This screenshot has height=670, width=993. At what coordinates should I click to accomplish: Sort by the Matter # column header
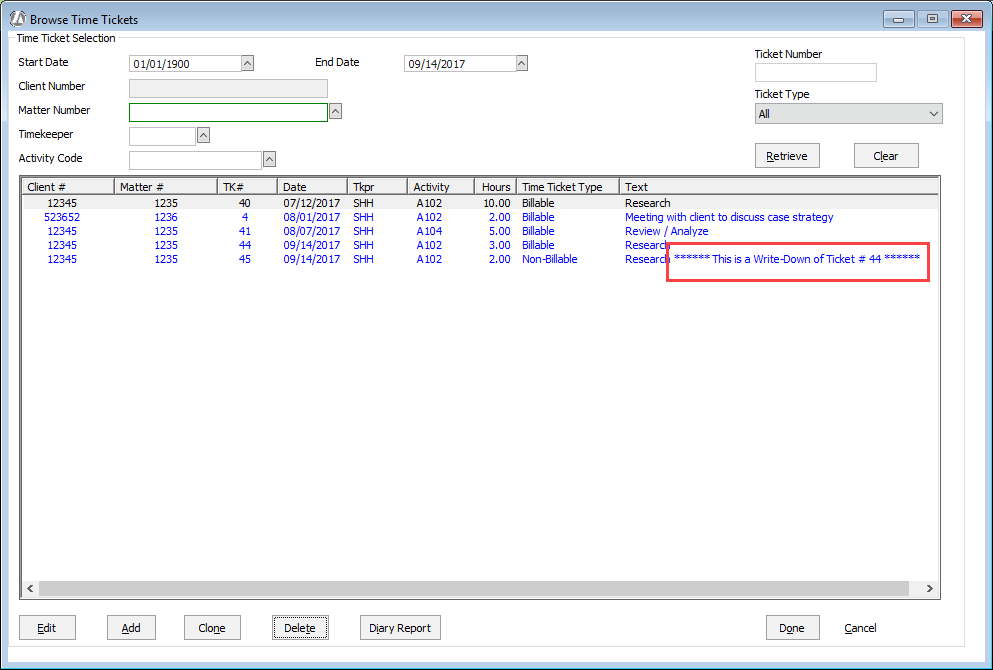(x=166, y=187)
